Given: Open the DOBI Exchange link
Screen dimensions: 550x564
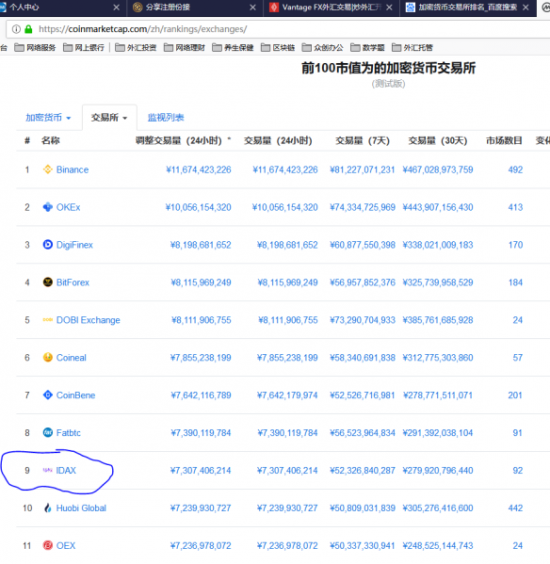Looking at the screenshot, I should (x=88, y=320).
